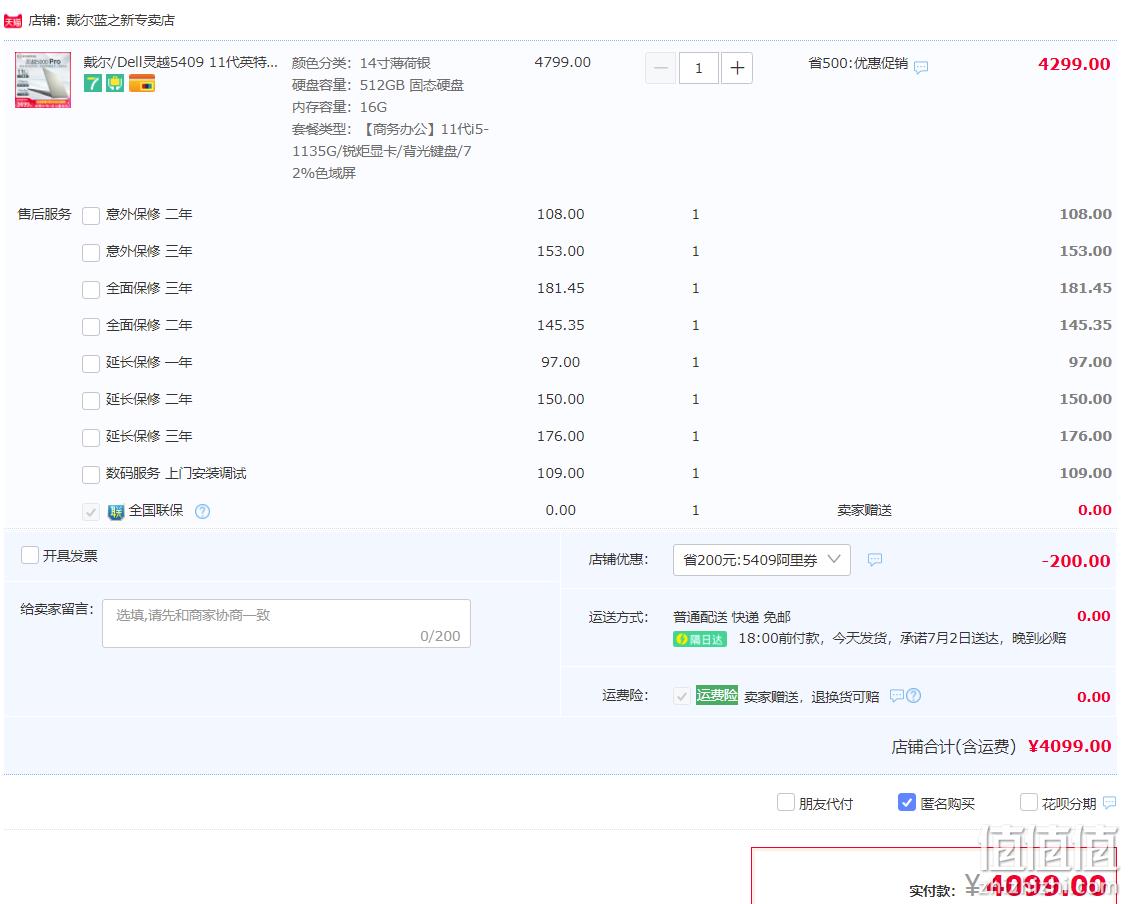Check 延长保修 二年 at 150.00

[x=91, y=401]
